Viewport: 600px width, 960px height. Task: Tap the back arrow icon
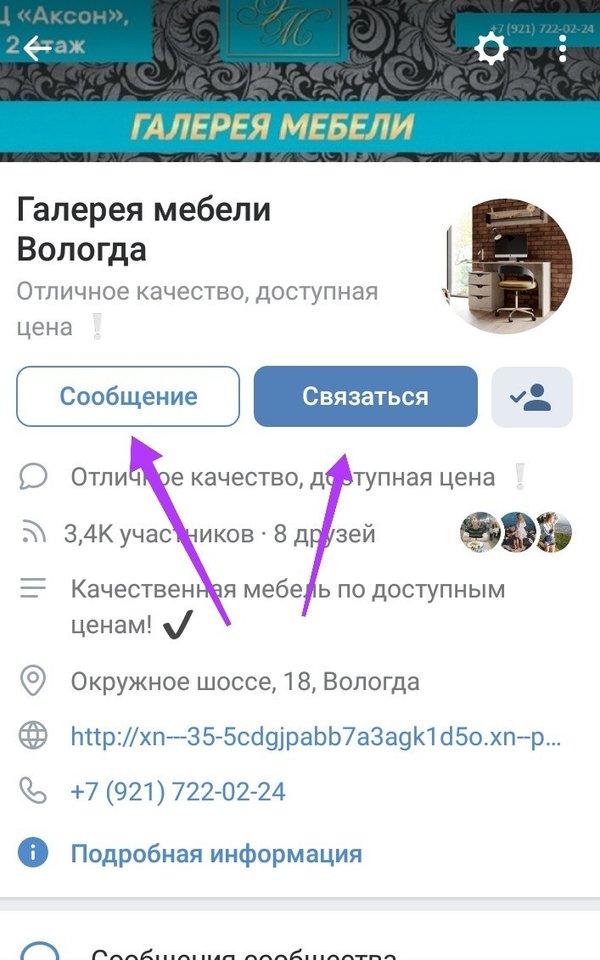37,48
